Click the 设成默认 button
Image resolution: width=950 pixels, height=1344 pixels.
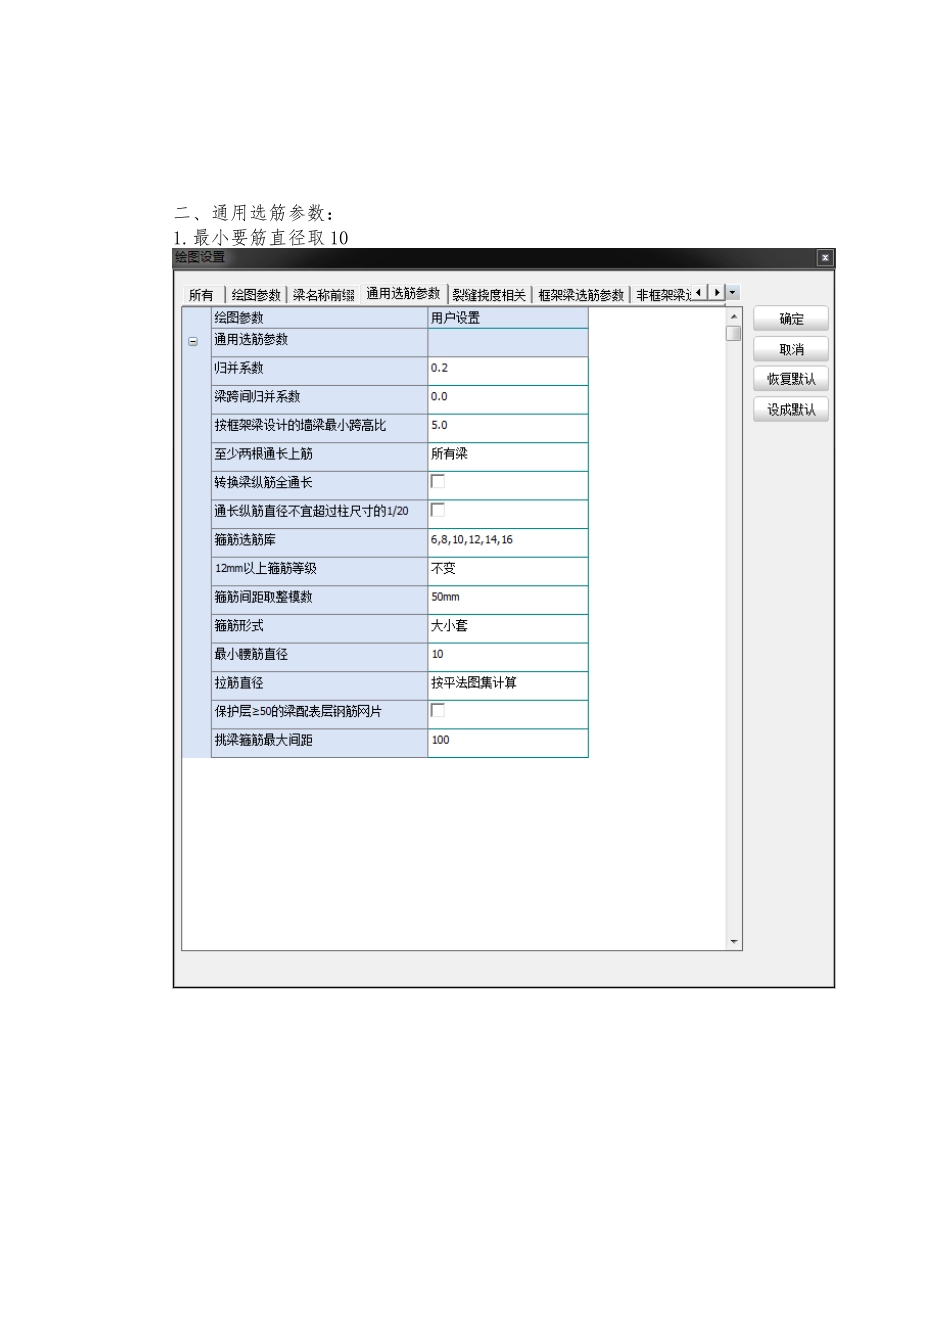point(791,409)
